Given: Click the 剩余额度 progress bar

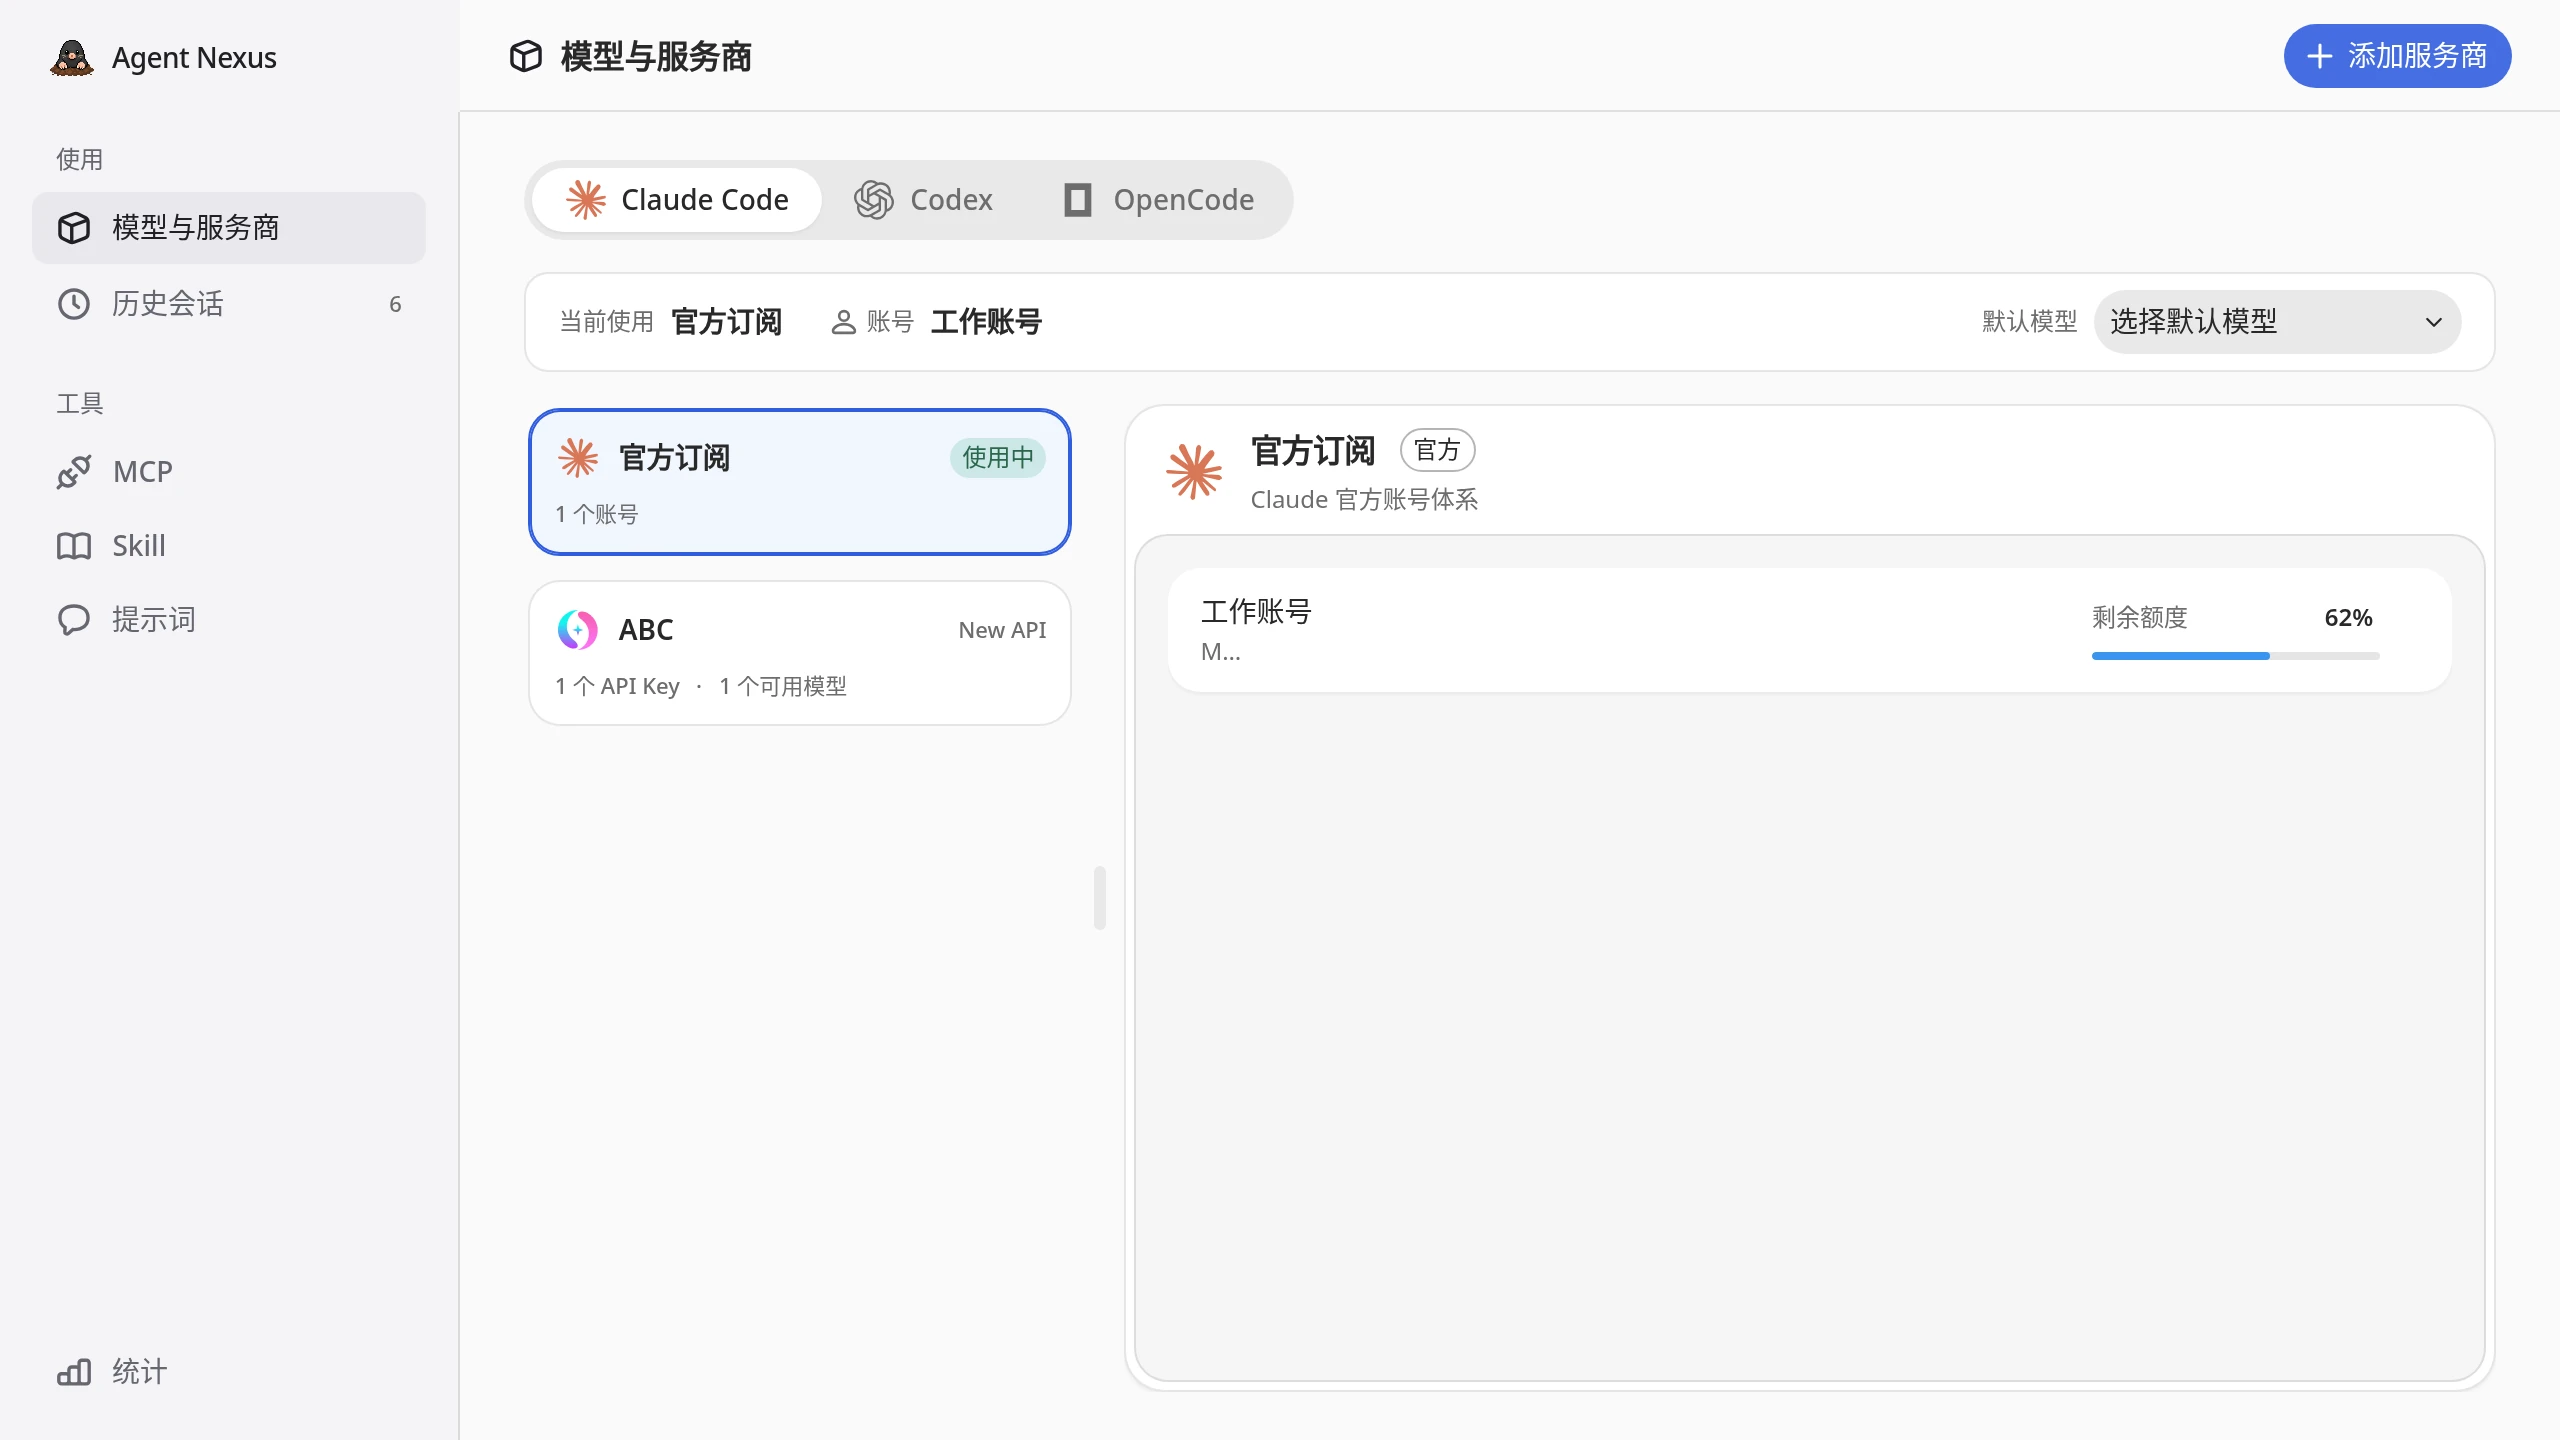Looking at the screenshot, I should point(2236,656).
